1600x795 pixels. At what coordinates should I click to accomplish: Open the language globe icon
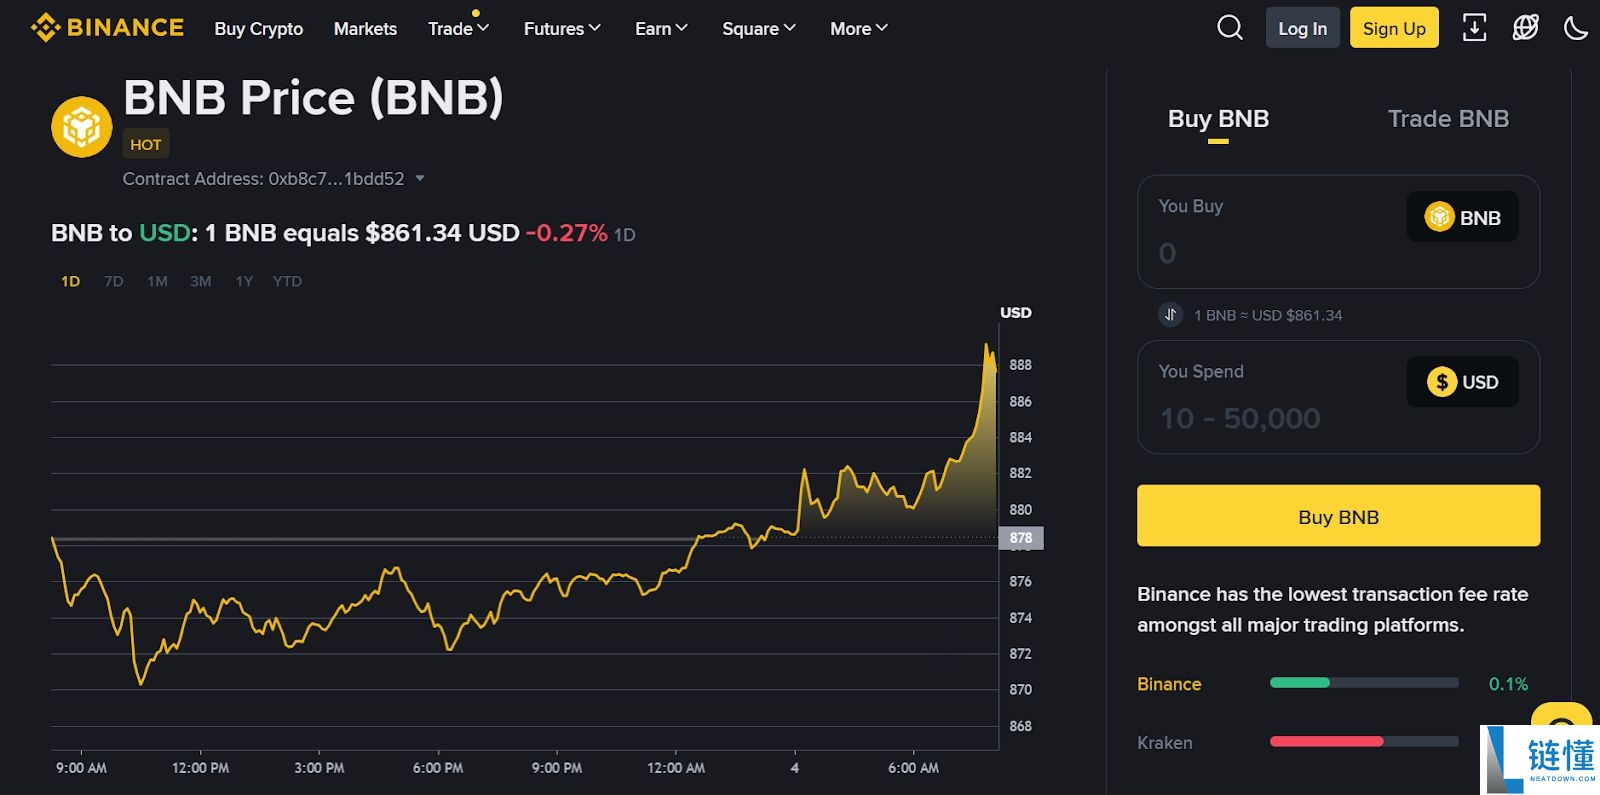tap(1525, 28)
